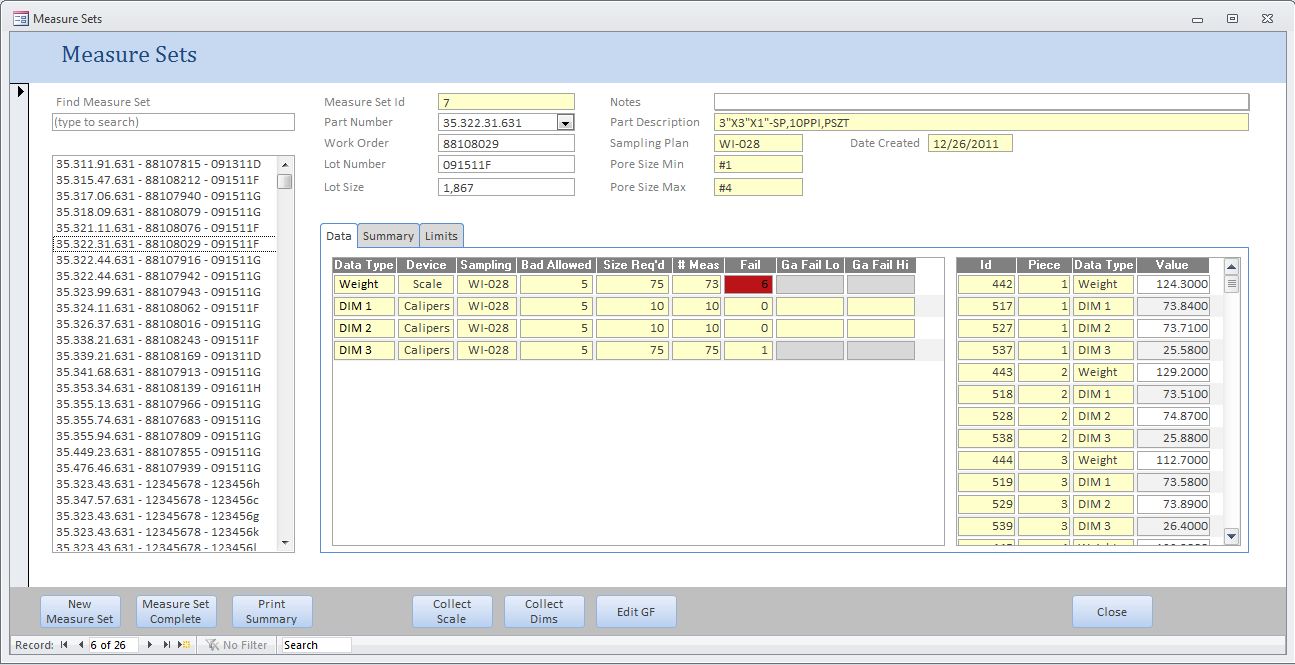Go to first record navigation arrow
This screenshot has width=1295, height=665.
pos(65,645)
